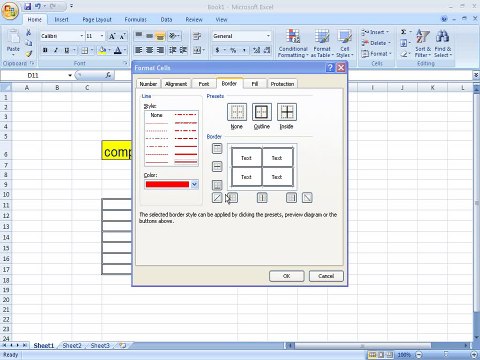Switch to the Fill tab in Format Cells
The height and width of the screenshot is (360, 480).
coord(255,84)
